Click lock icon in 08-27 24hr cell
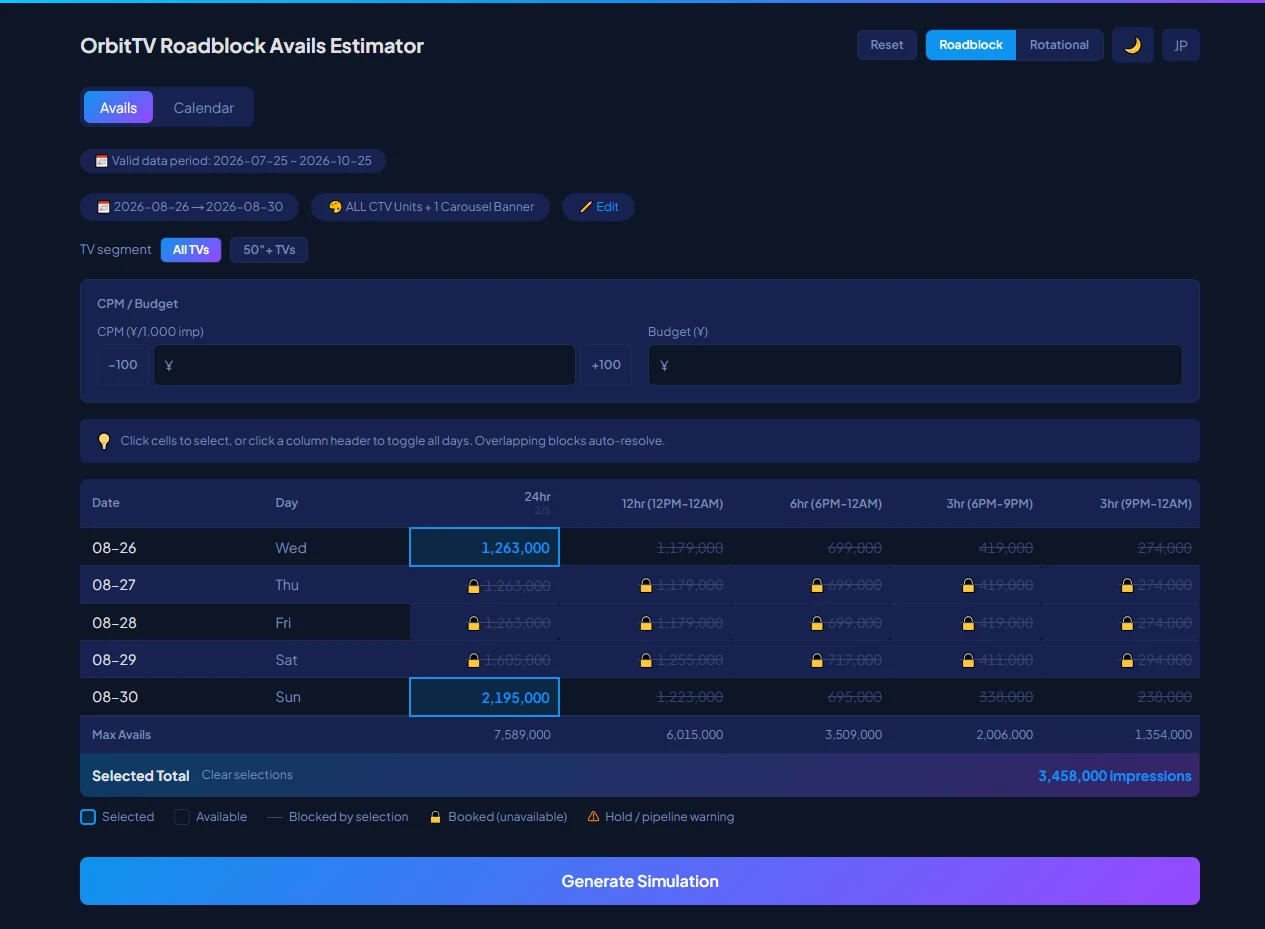Image resolution: width=1265 pixels, height=929 pixels. [474, 586]
